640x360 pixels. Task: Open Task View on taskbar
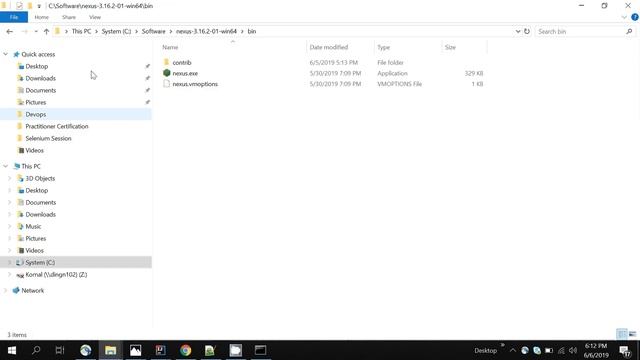pyautogui.click(x=60, y=350)
